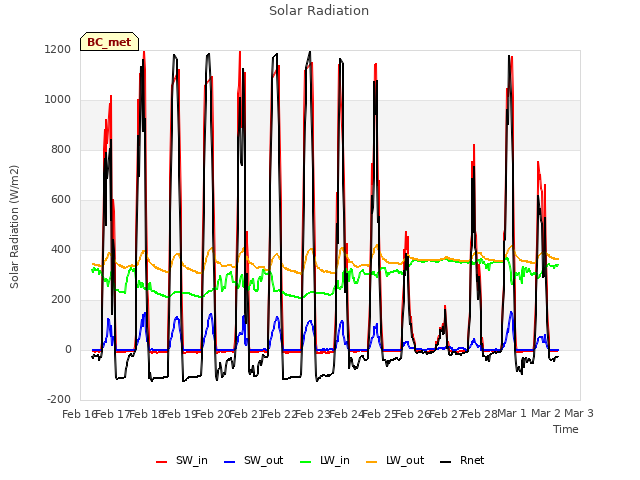Click the Mar 3 x-axis label
This screenshot has height=480, width=640.
point(579,414)
